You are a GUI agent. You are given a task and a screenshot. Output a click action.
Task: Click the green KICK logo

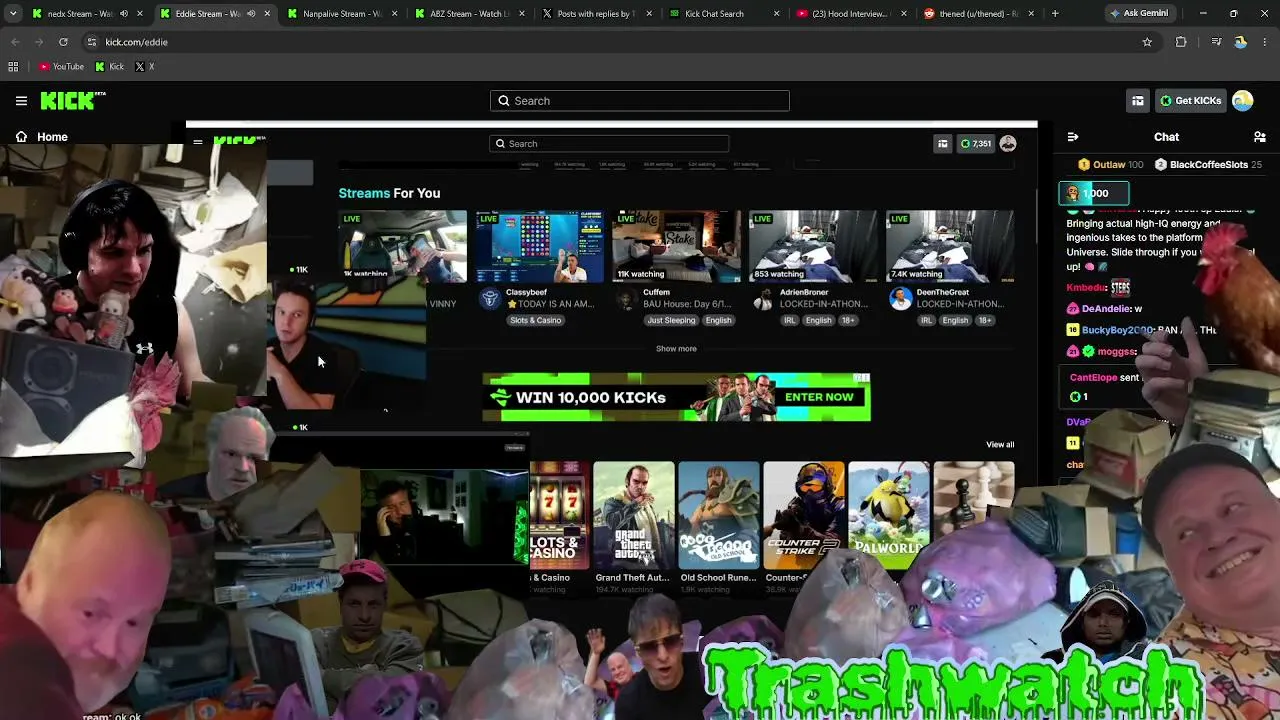coord(72,100)
